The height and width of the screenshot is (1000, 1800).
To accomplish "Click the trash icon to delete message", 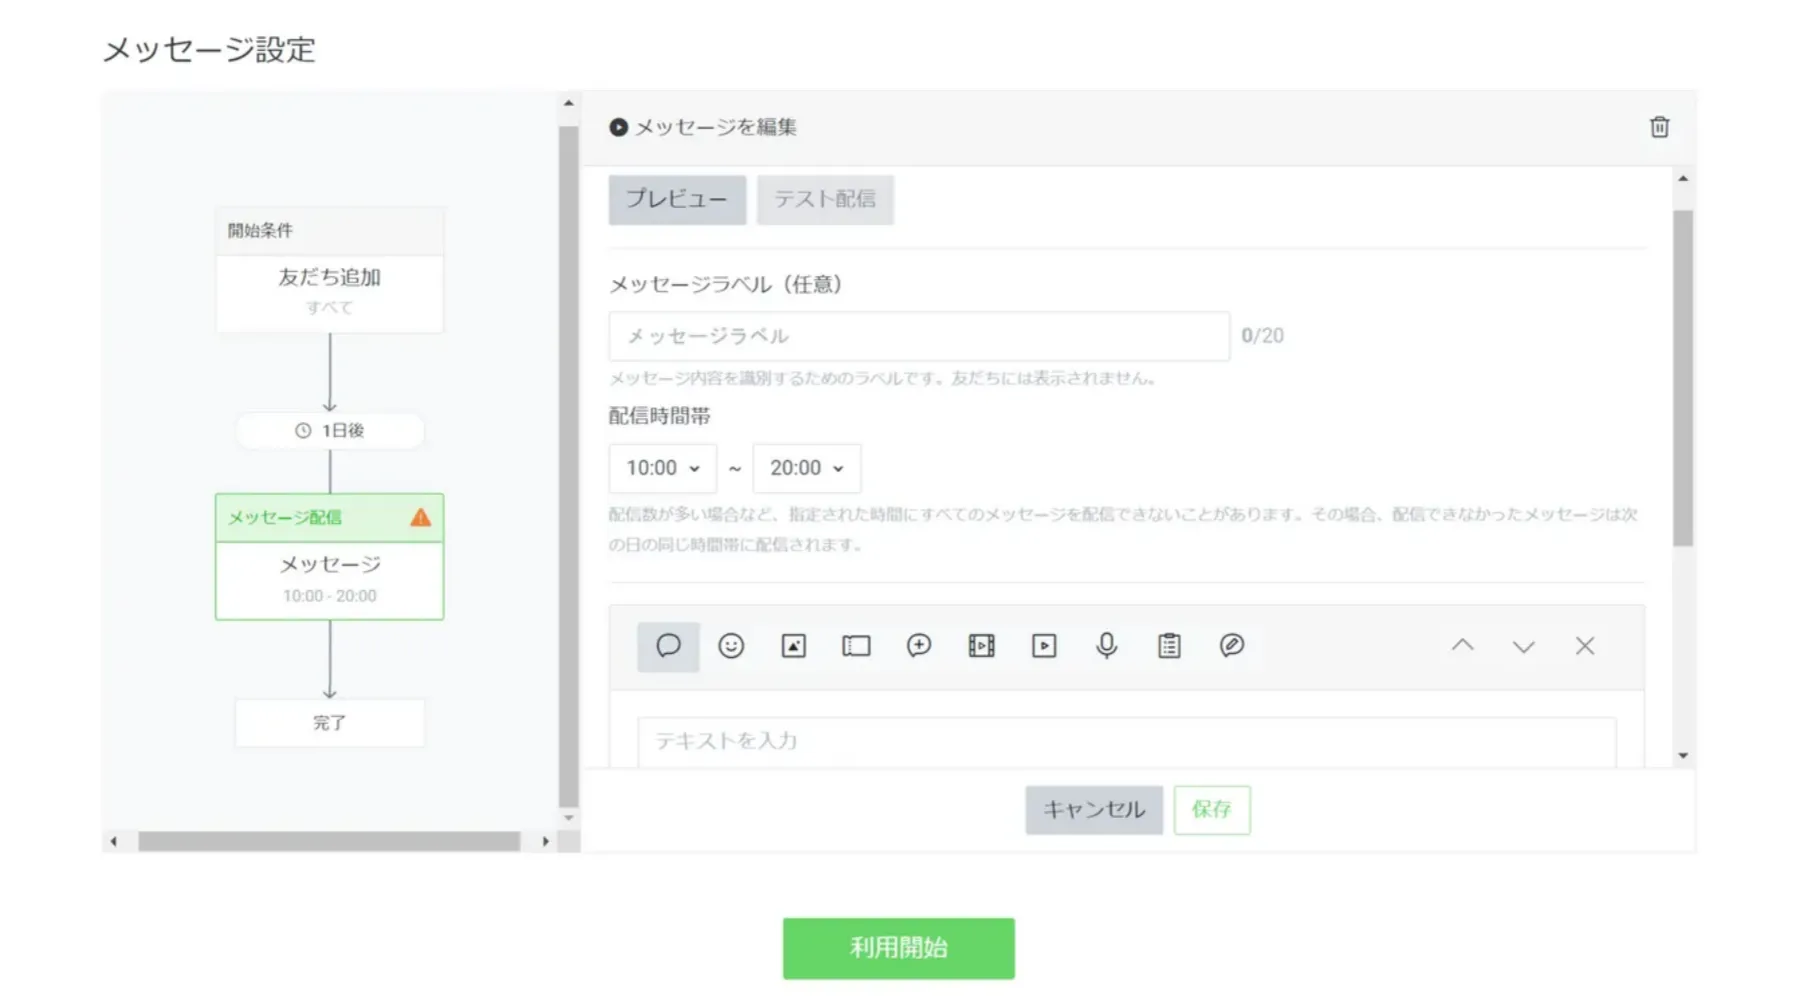I will coord(1659,127).
